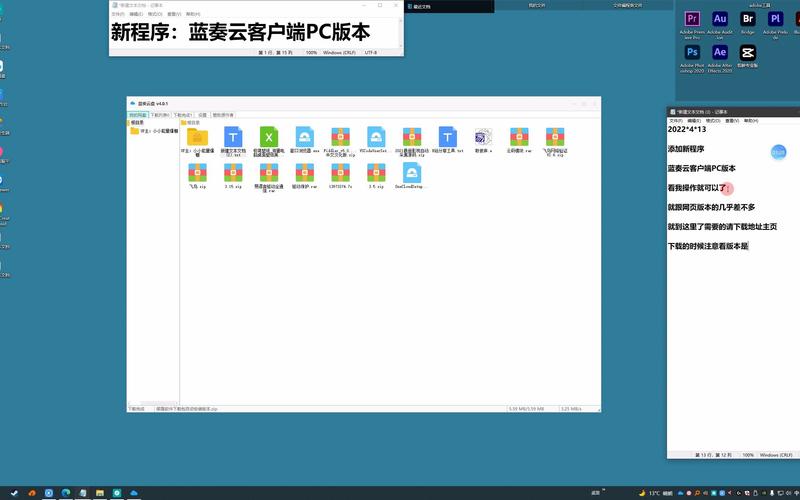Image resolution: width=800 pixels, height=500 pixels.
Task: Launch the 剪映专业版 CapCut shortcut
Action: tap(748, 53)
